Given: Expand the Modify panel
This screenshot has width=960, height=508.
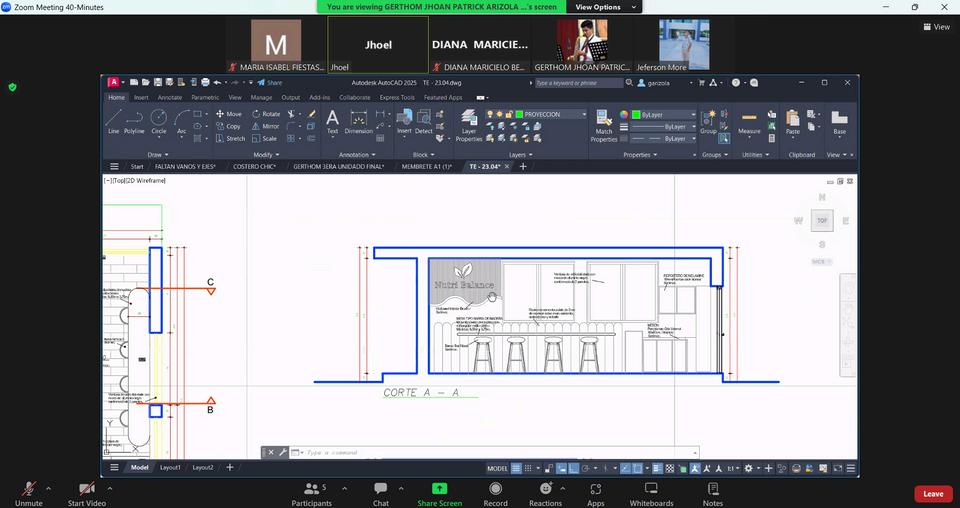Looking at the screenshot, I should click(x=266, y=155).
